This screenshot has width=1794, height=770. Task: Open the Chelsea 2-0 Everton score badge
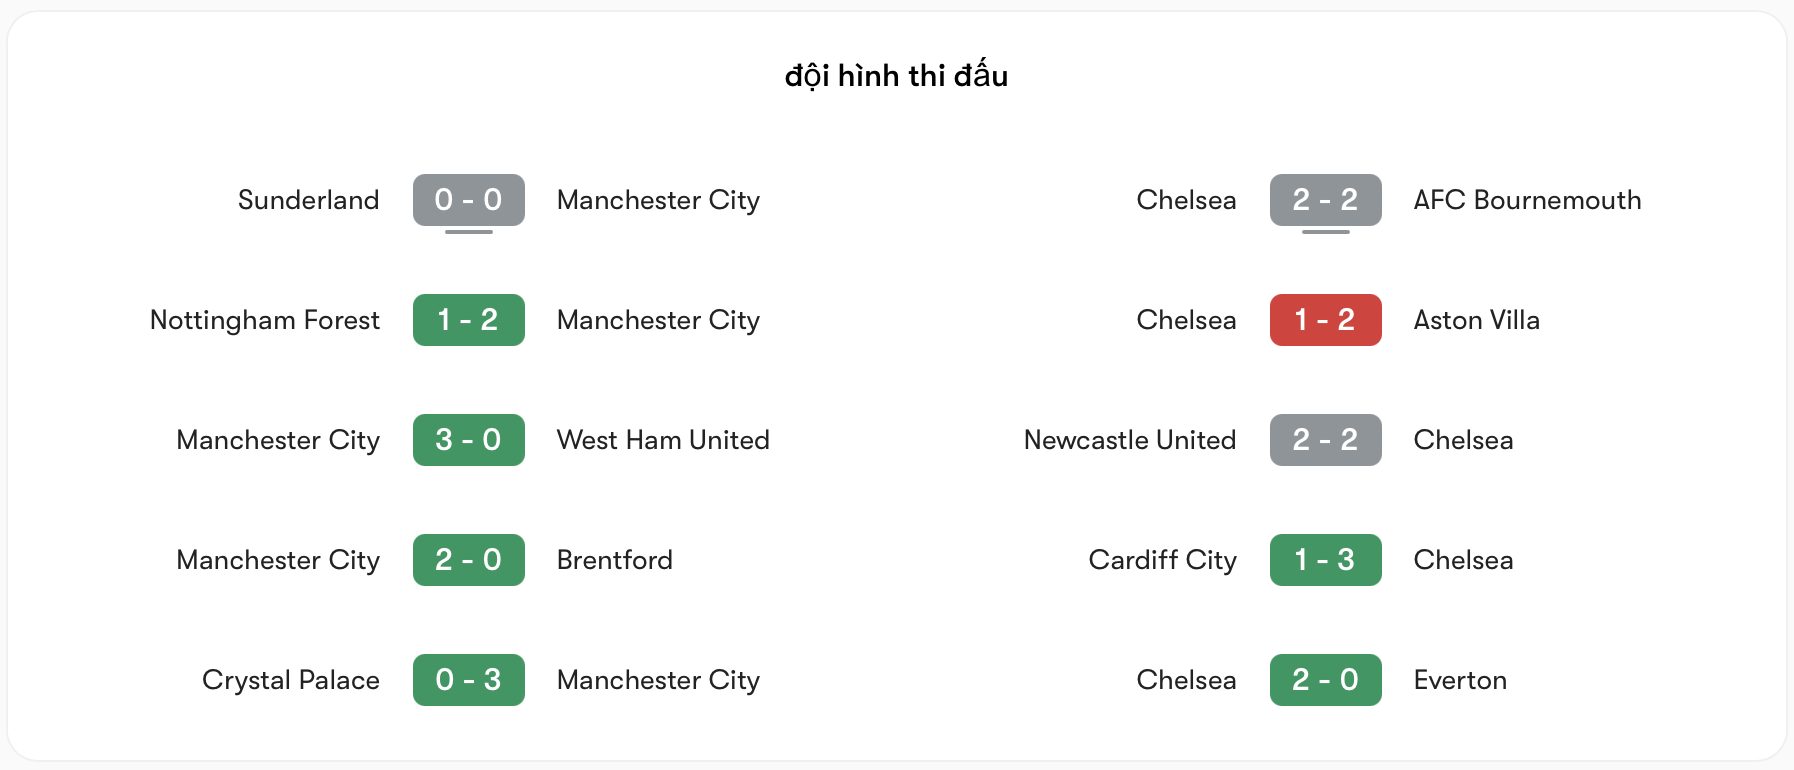1325,680
